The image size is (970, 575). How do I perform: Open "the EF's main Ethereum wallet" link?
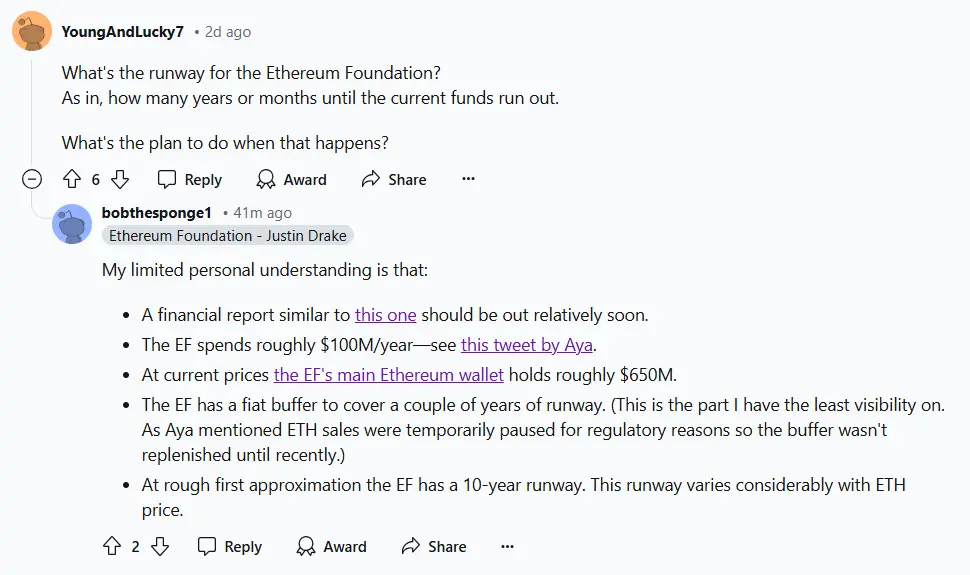389,375
